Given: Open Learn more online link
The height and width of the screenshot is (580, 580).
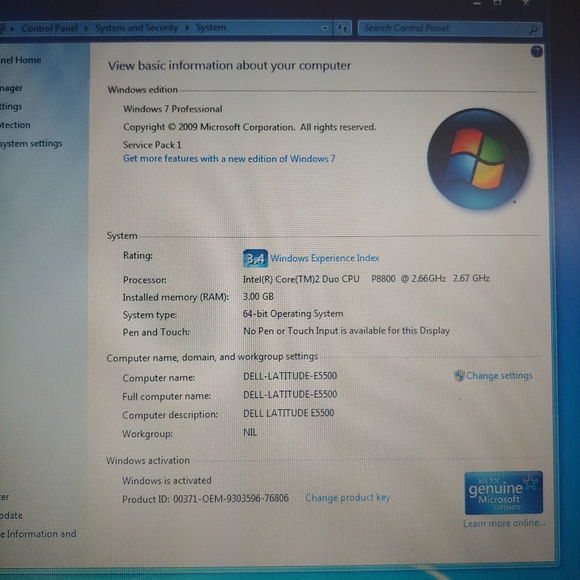Looking at the screenshot, I should [504, 523].
